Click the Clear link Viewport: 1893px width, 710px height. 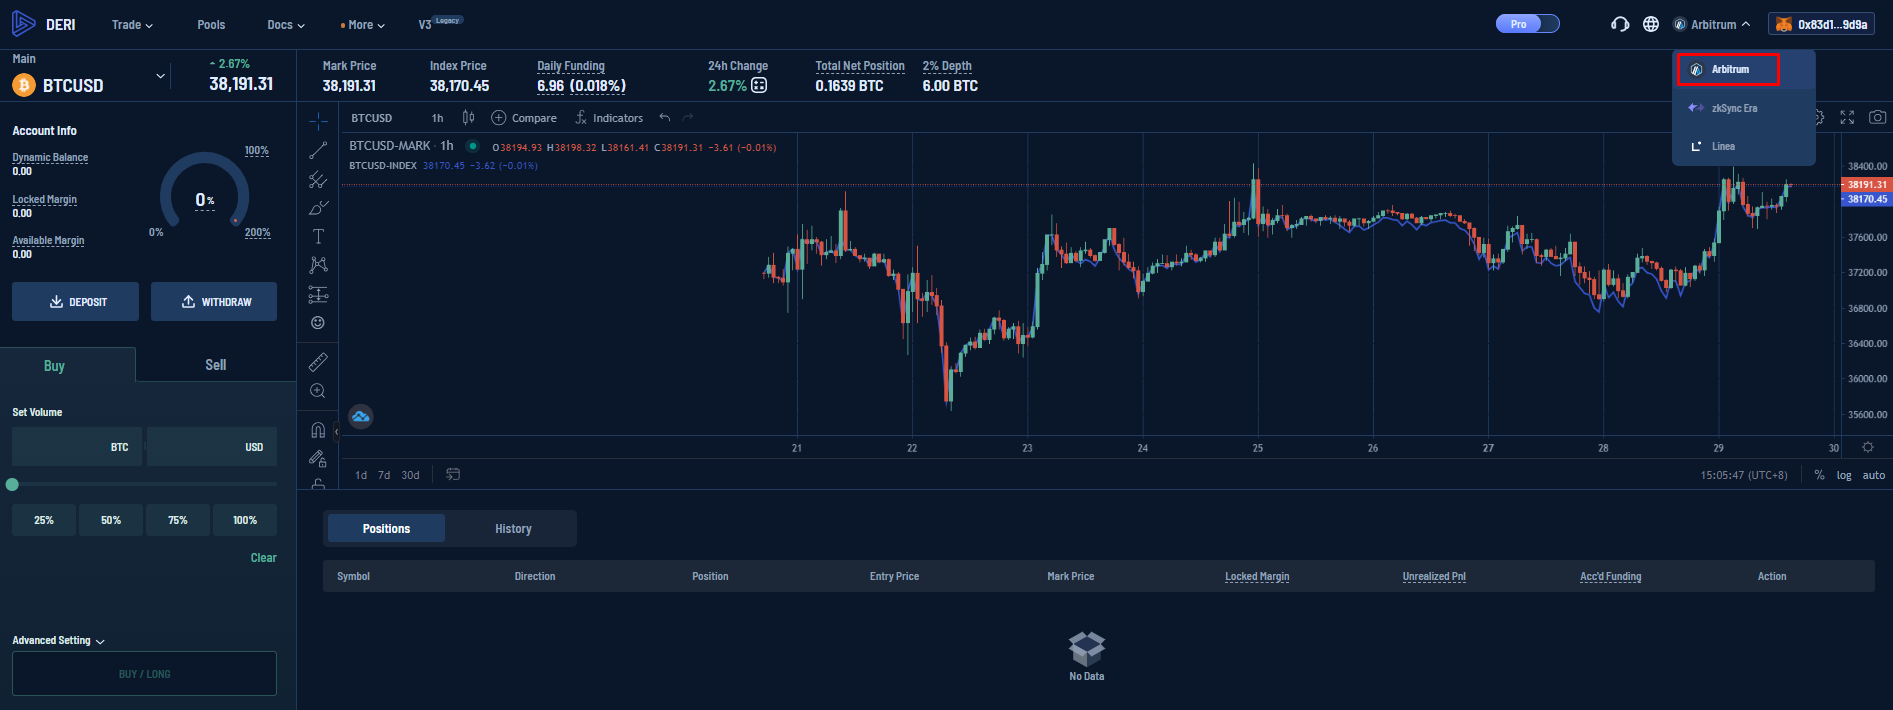coord(263,558)
